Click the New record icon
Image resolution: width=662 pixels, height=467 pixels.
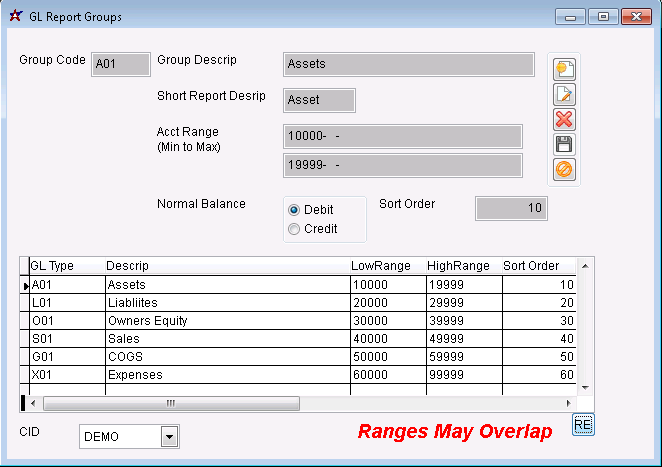pos(564,70)
